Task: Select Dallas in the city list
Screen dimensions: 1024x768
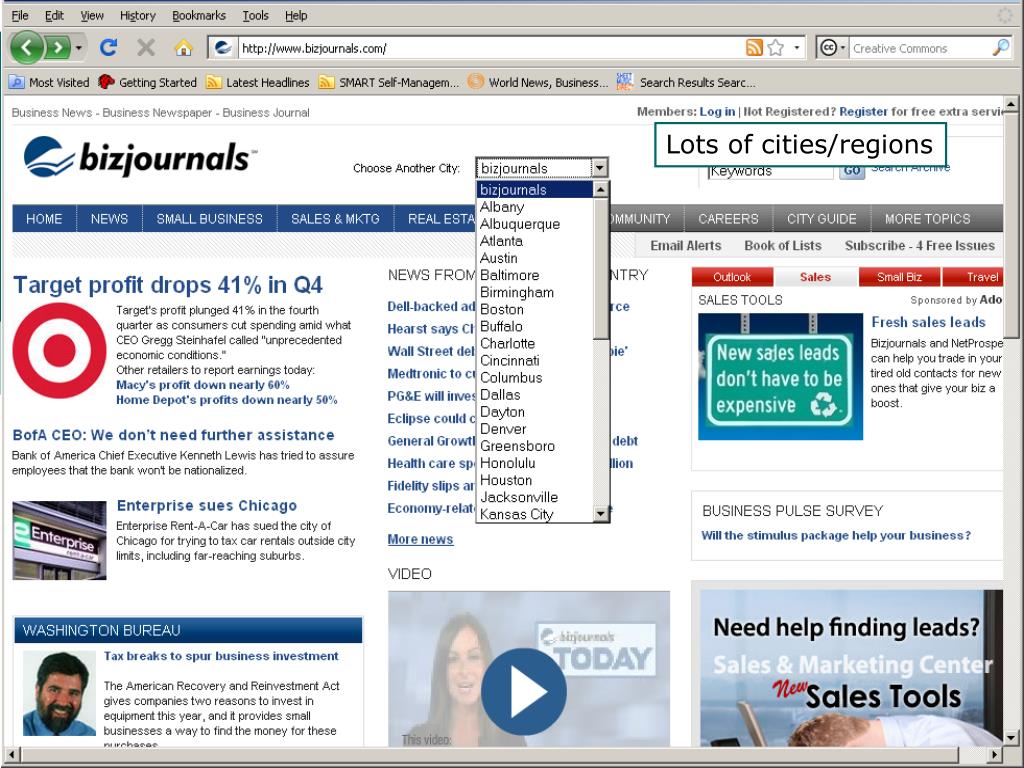Action: coord(500,394)
